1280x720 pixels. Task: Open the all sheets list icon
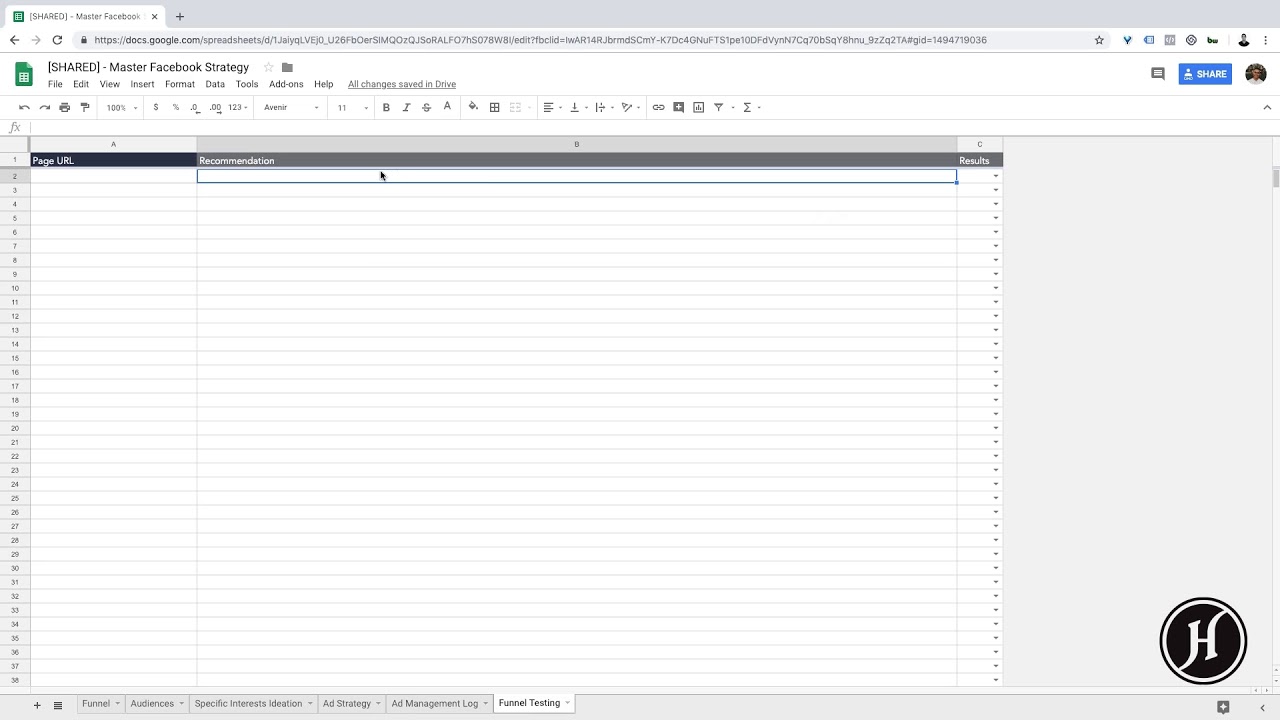[x=58, y=705]
